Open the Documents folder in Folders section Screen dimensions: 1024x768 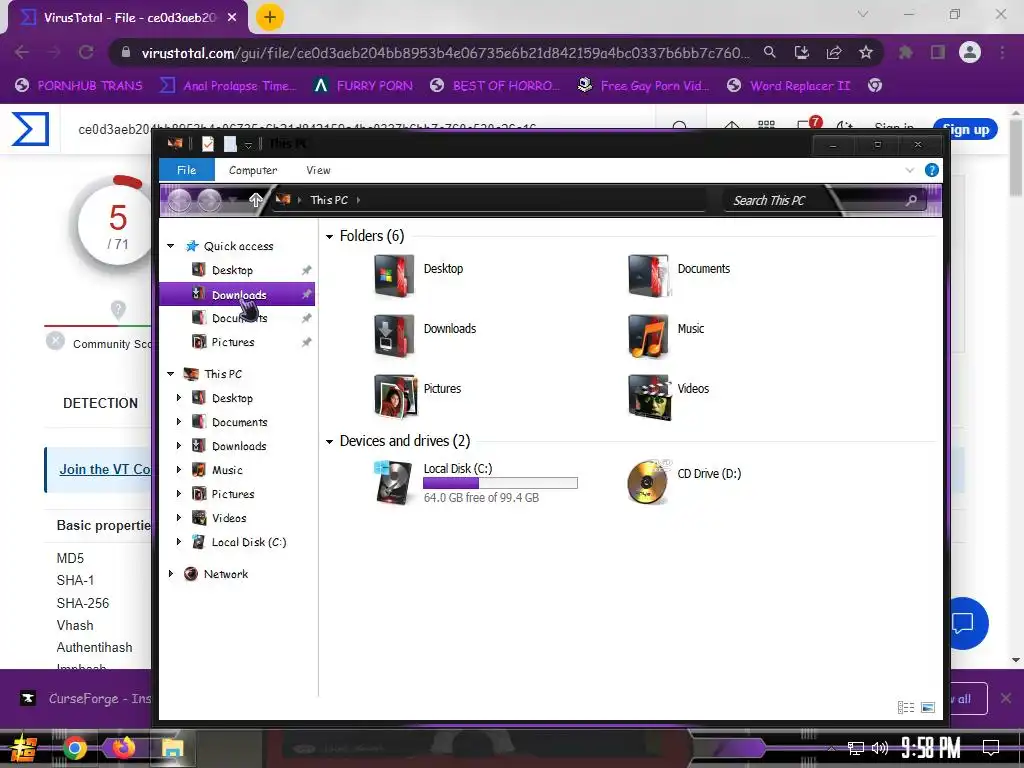(648, 276)
